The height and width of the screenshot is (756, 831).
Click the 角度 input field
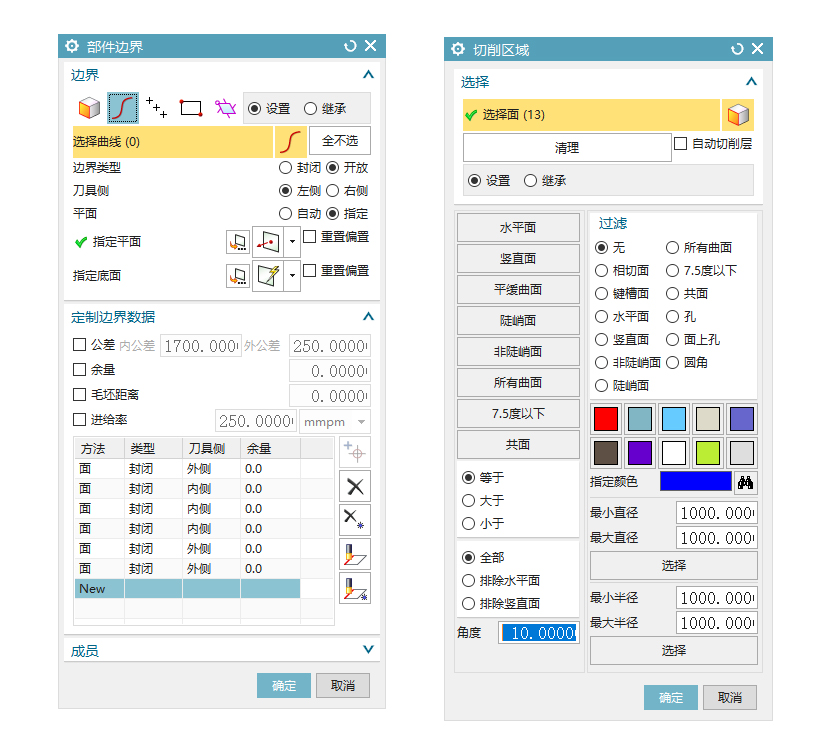[x=540, y=633]
